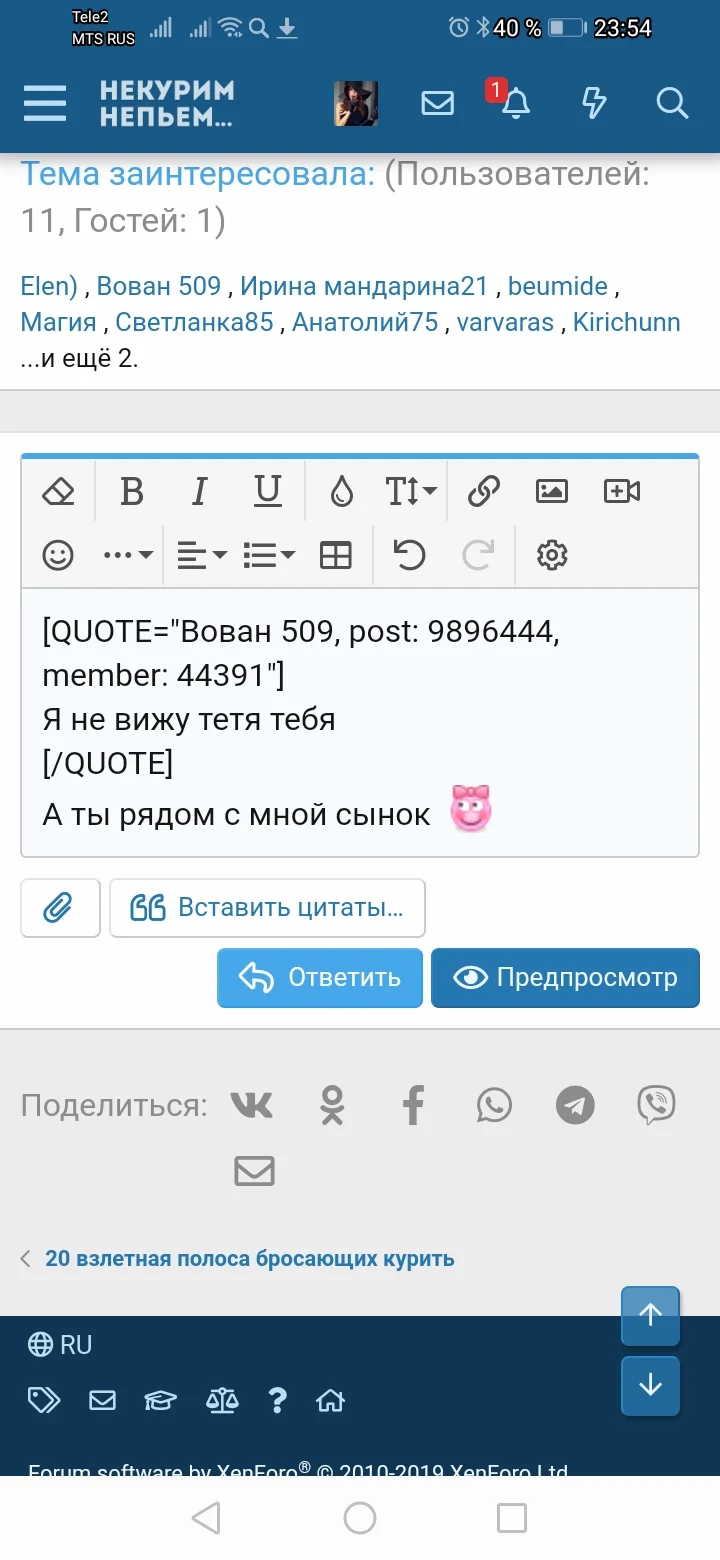Toggle italic formatting in the editor
This screenshot has width=720, height=1560.
coord(199,491)
